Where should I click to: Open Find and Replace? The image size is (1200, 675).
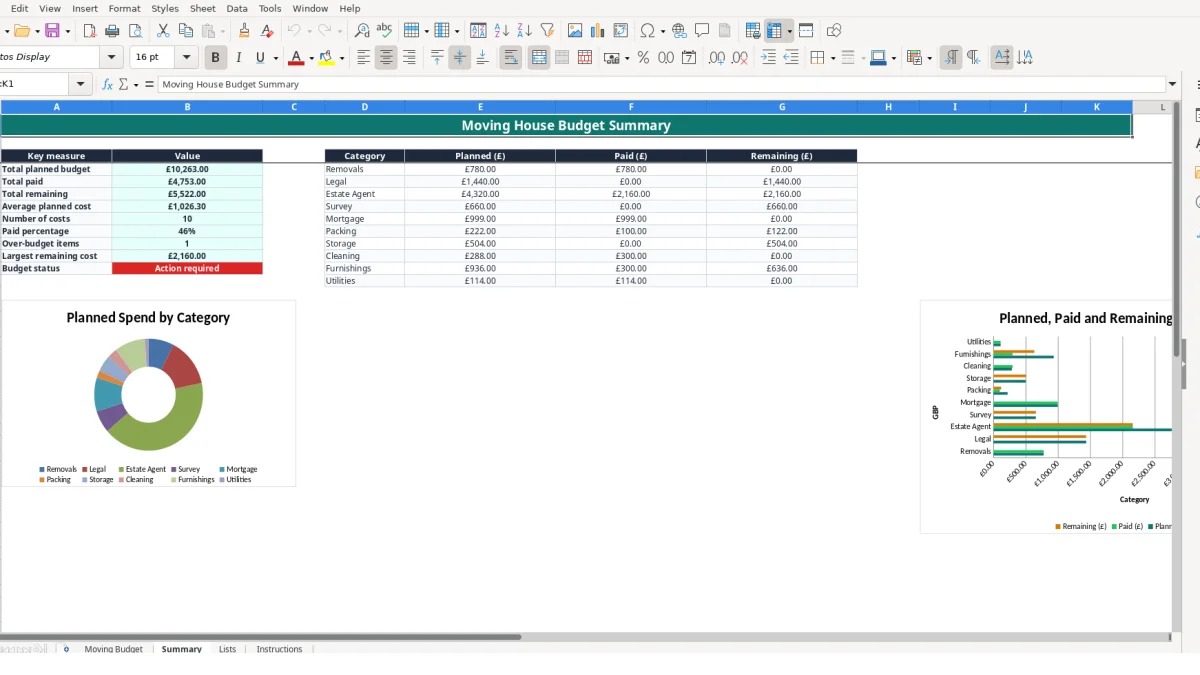[362, 31]
